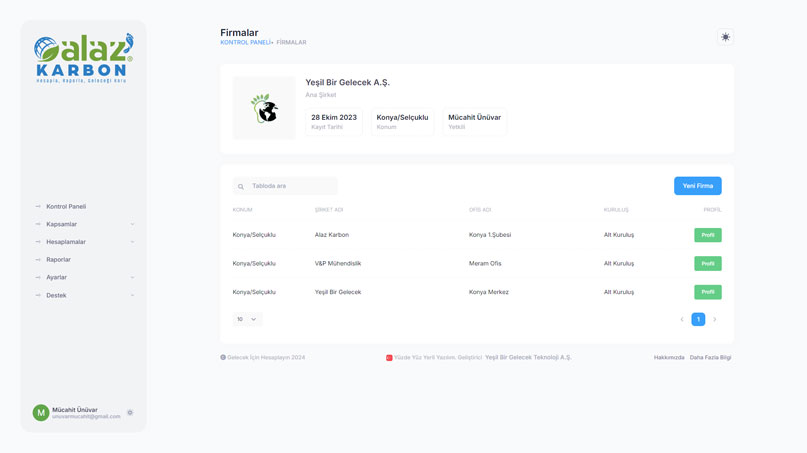Expand the Hesaplamalar sidebar menu
The width and height of the screenshot is (807, 453).
click(85, 241)
